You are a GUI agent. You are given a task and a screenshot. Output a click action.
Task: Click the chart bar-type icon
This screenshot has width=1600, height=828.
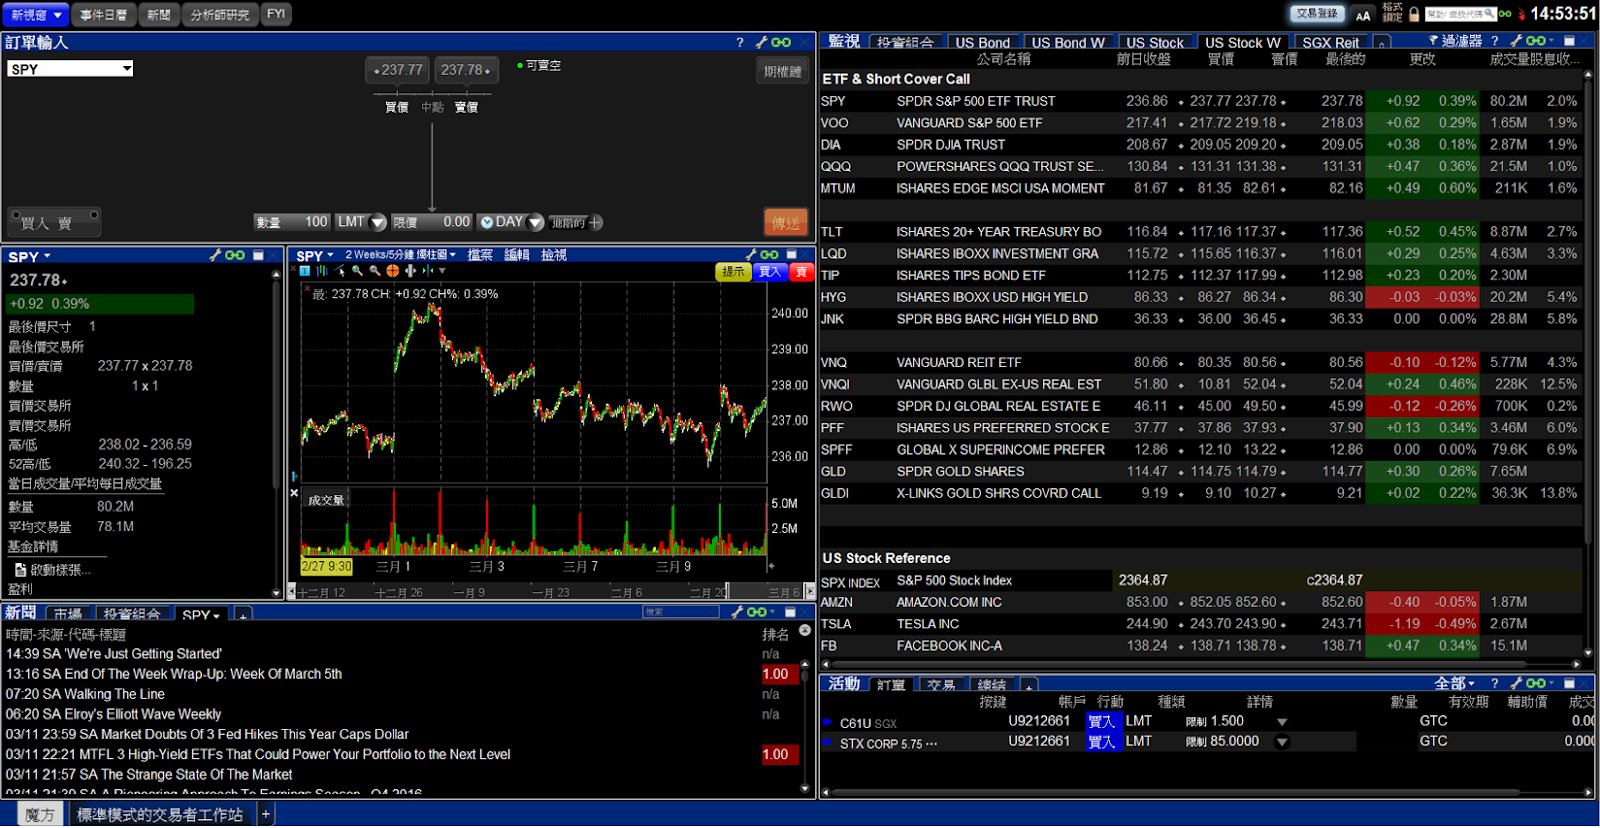pos(322,271)
